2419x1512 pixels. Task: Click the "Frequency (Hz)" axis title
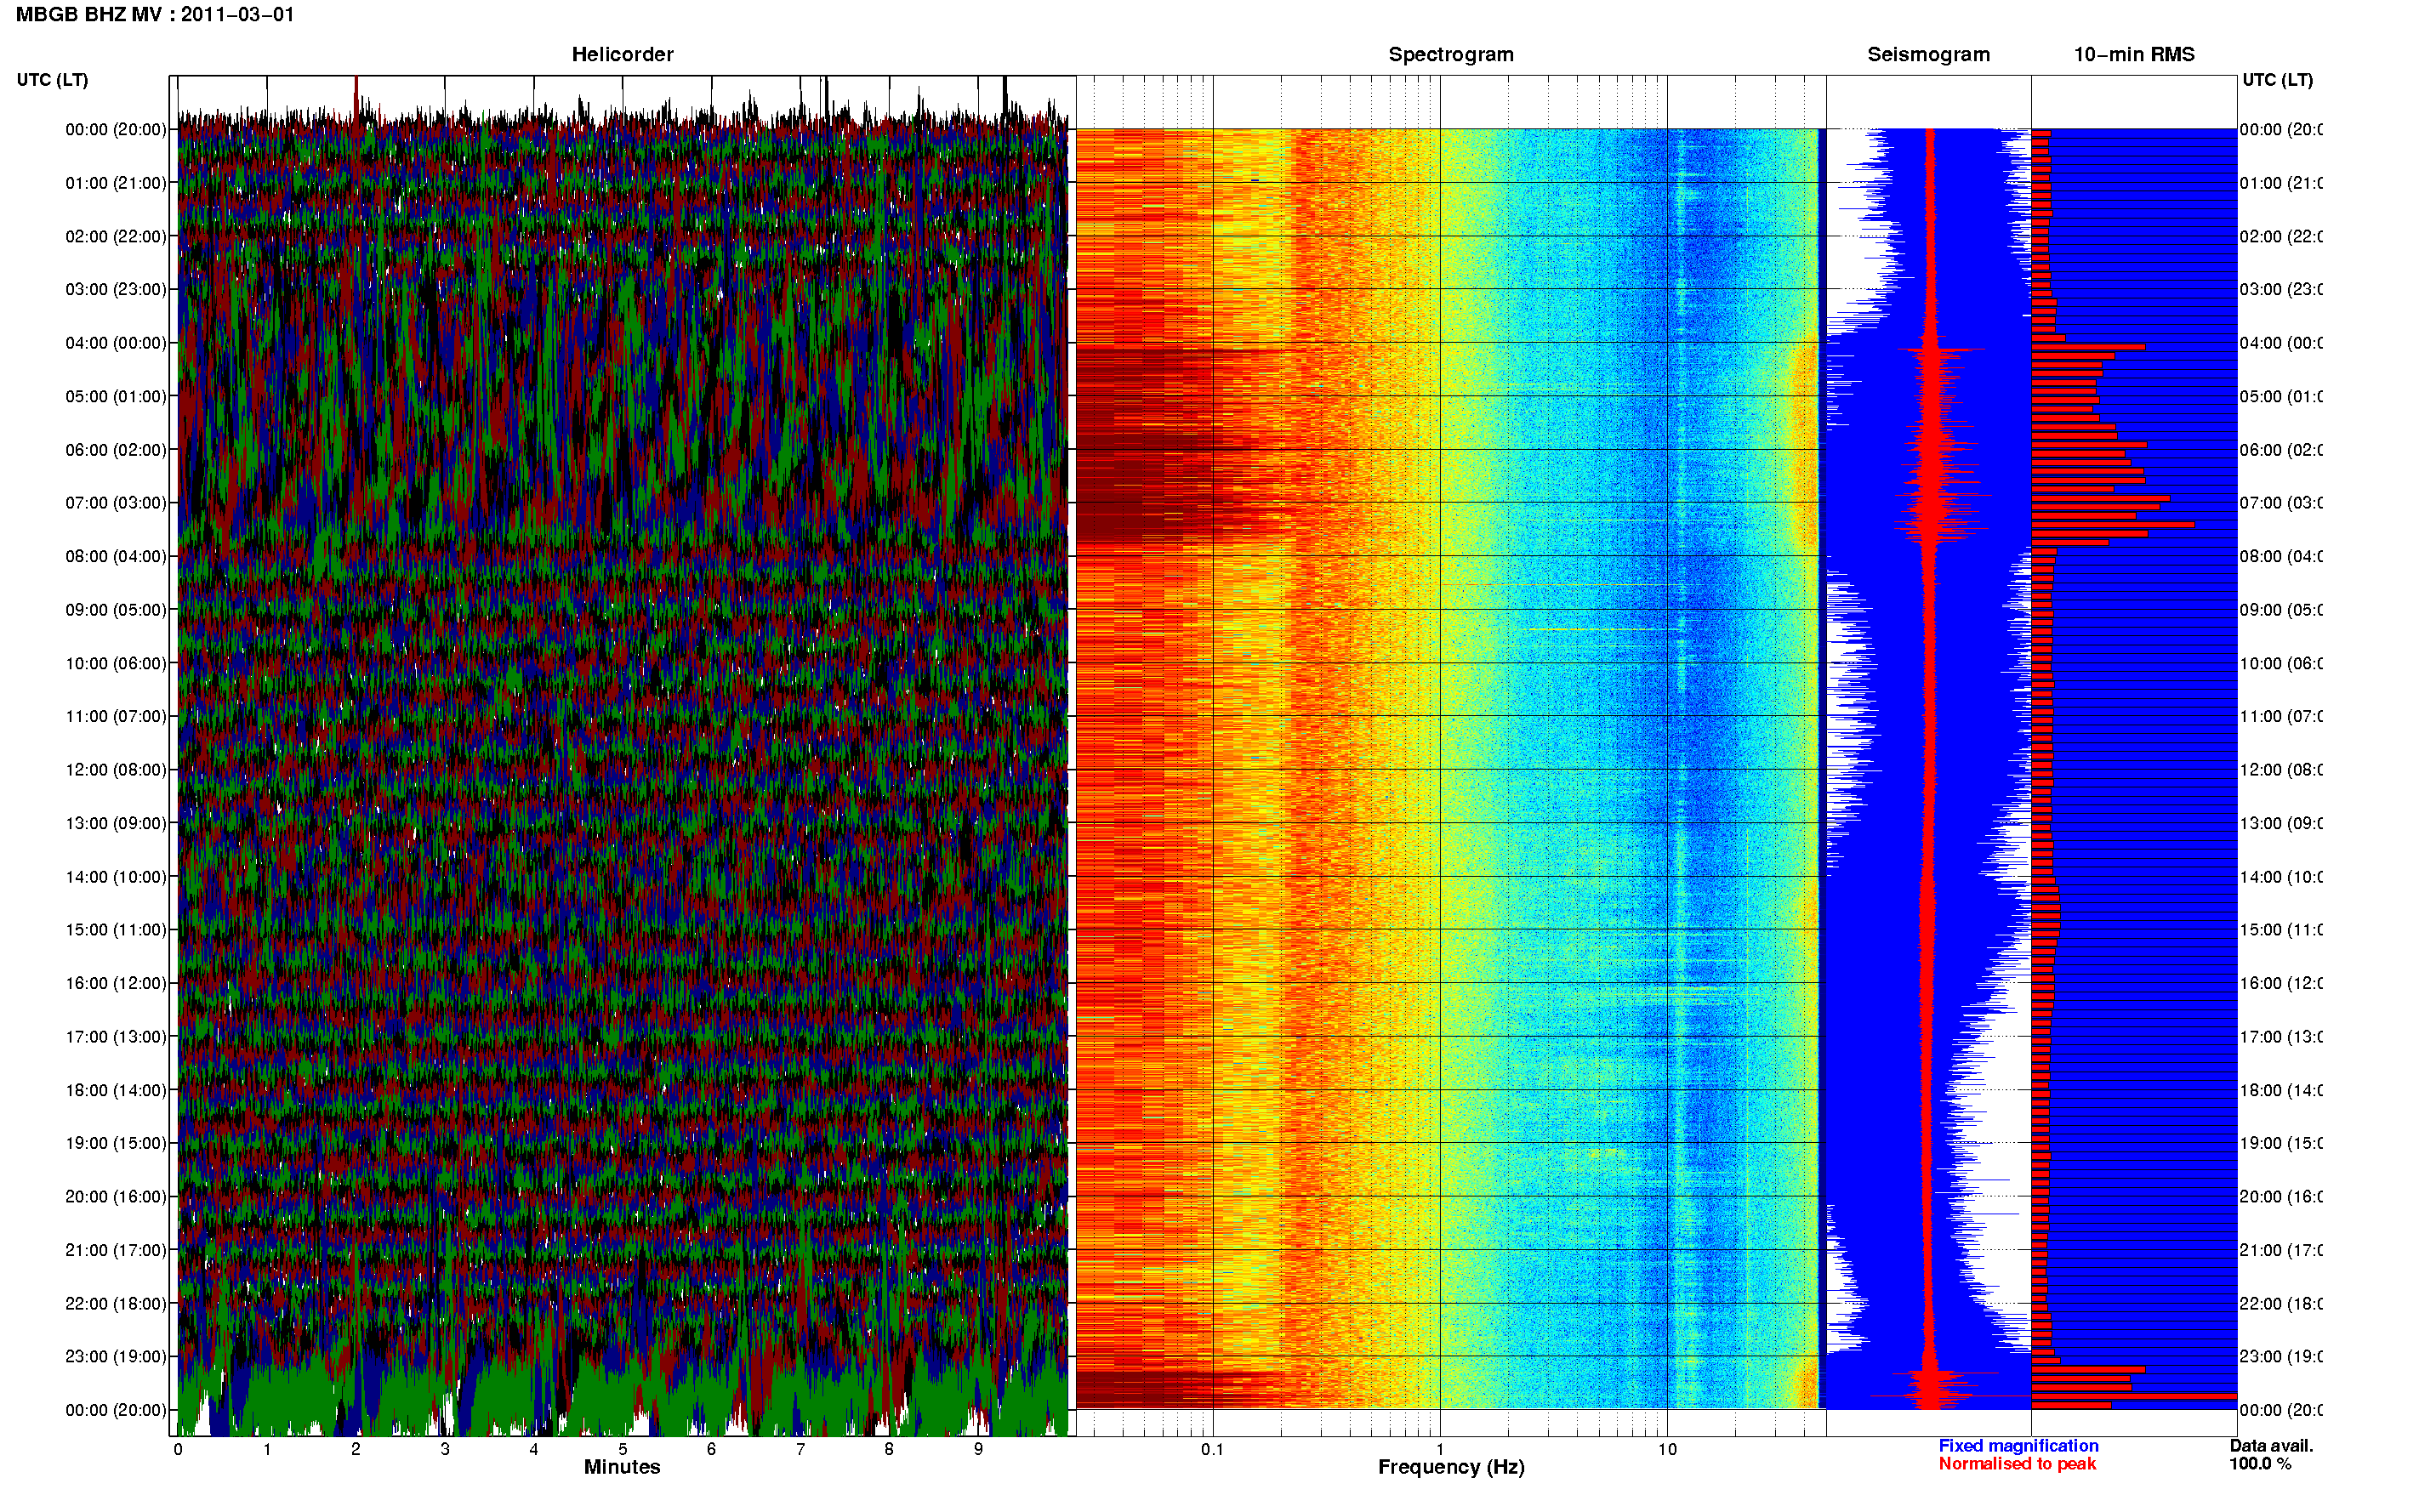1451,1467
